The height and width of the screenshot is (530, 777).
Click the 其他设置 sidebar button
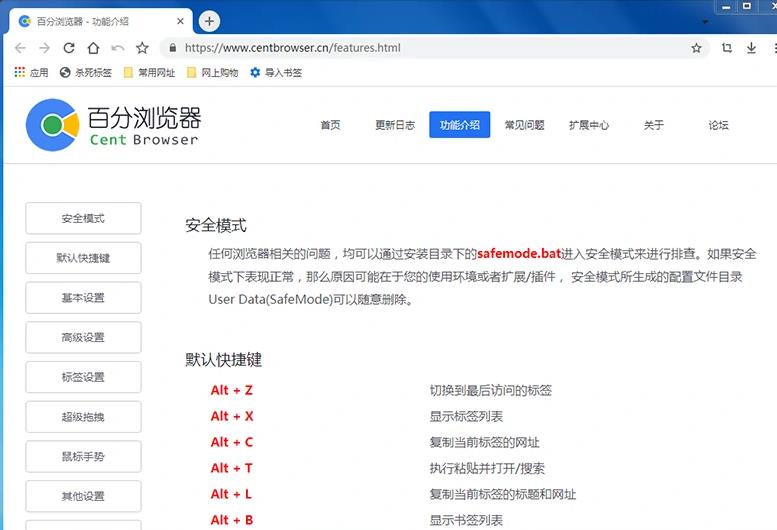pyautogui.click(x=83, y=496)
